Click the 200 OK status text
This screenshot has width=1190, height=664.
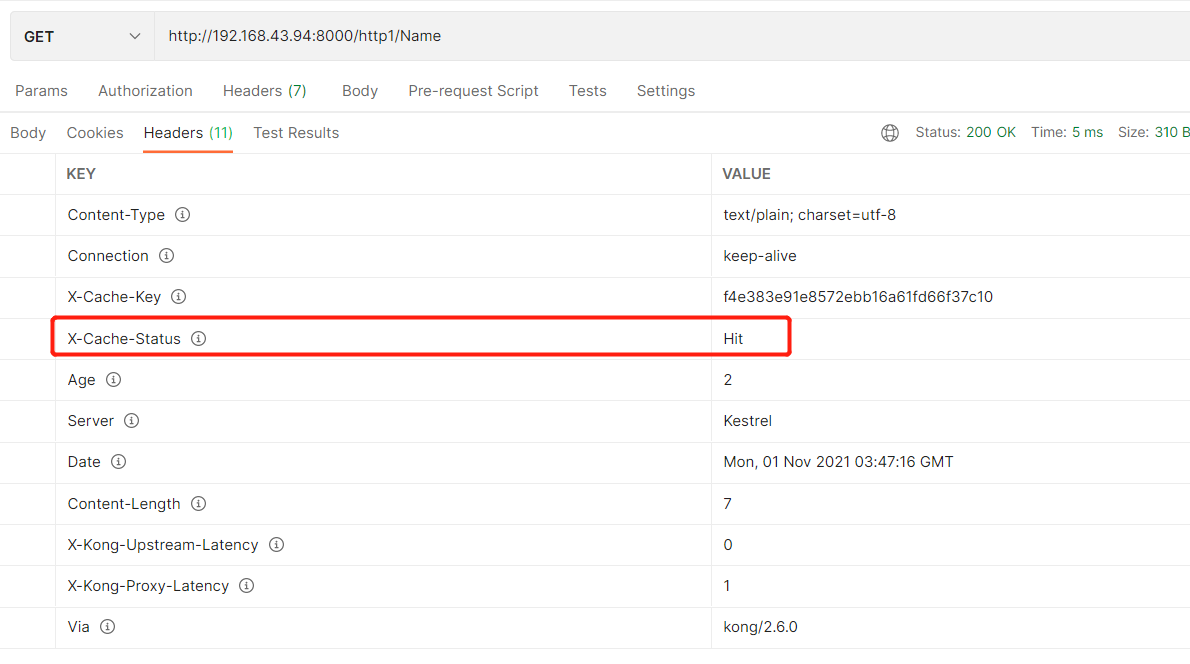click(990, 133)
